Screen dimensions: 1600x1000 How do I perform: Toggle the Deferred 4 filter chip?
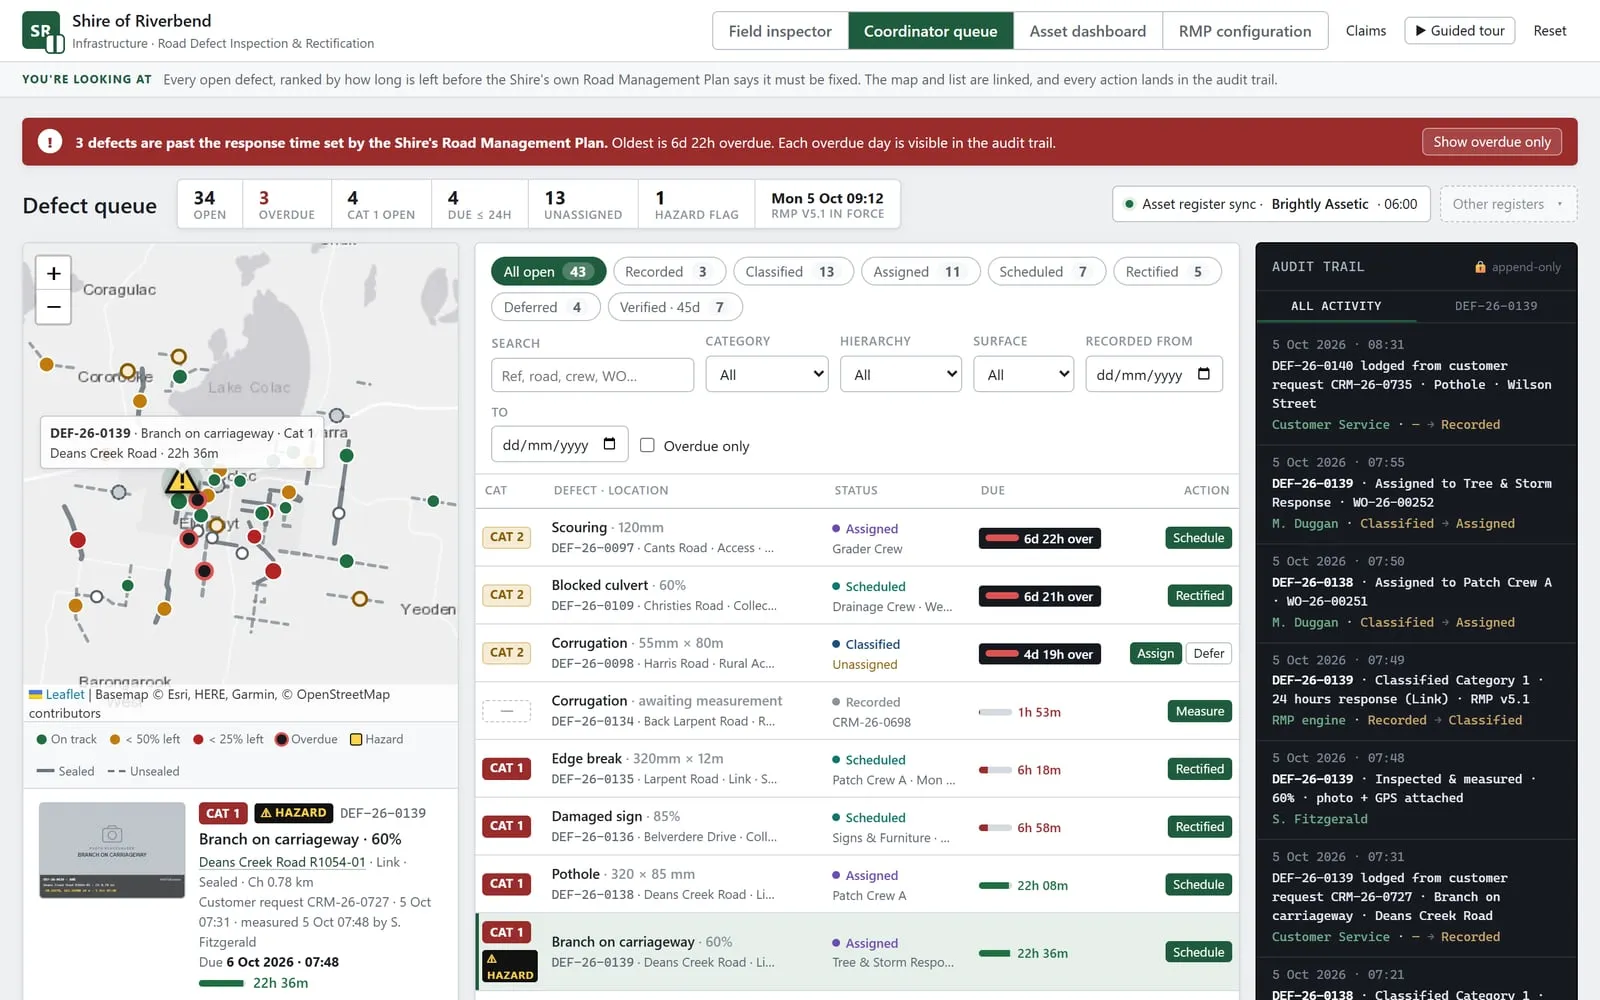point(545,307)
